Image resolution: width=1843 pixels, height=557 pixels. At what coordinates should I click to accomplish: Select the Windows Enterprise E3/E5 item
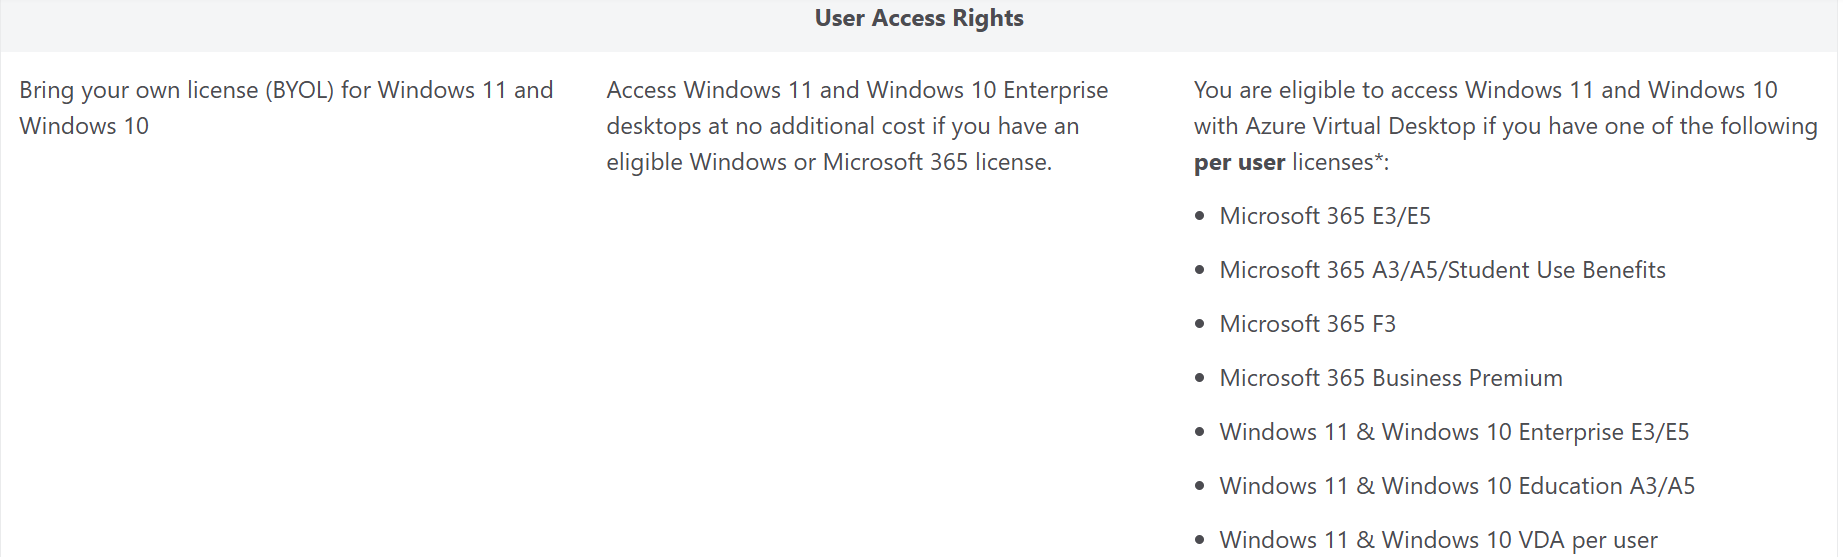coord(1454,432)
